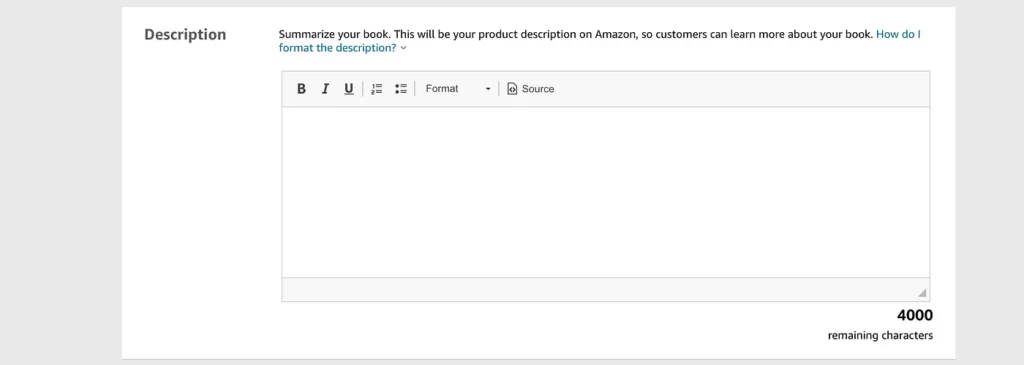
Task: Toggle italic formatting with the I icon
Action: 325,89
